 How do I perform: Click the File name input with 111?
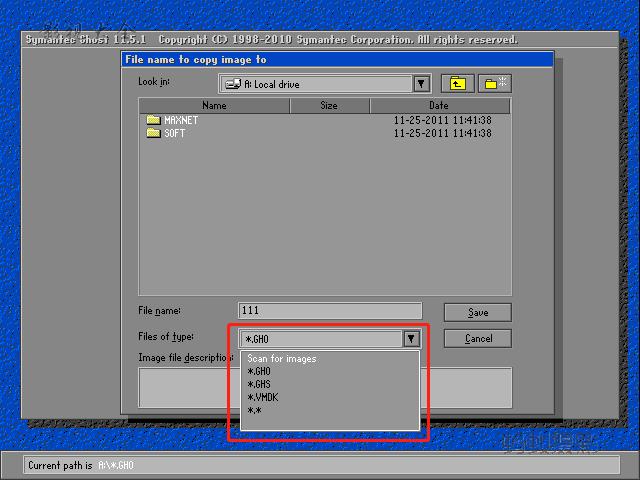click(330, 311)
